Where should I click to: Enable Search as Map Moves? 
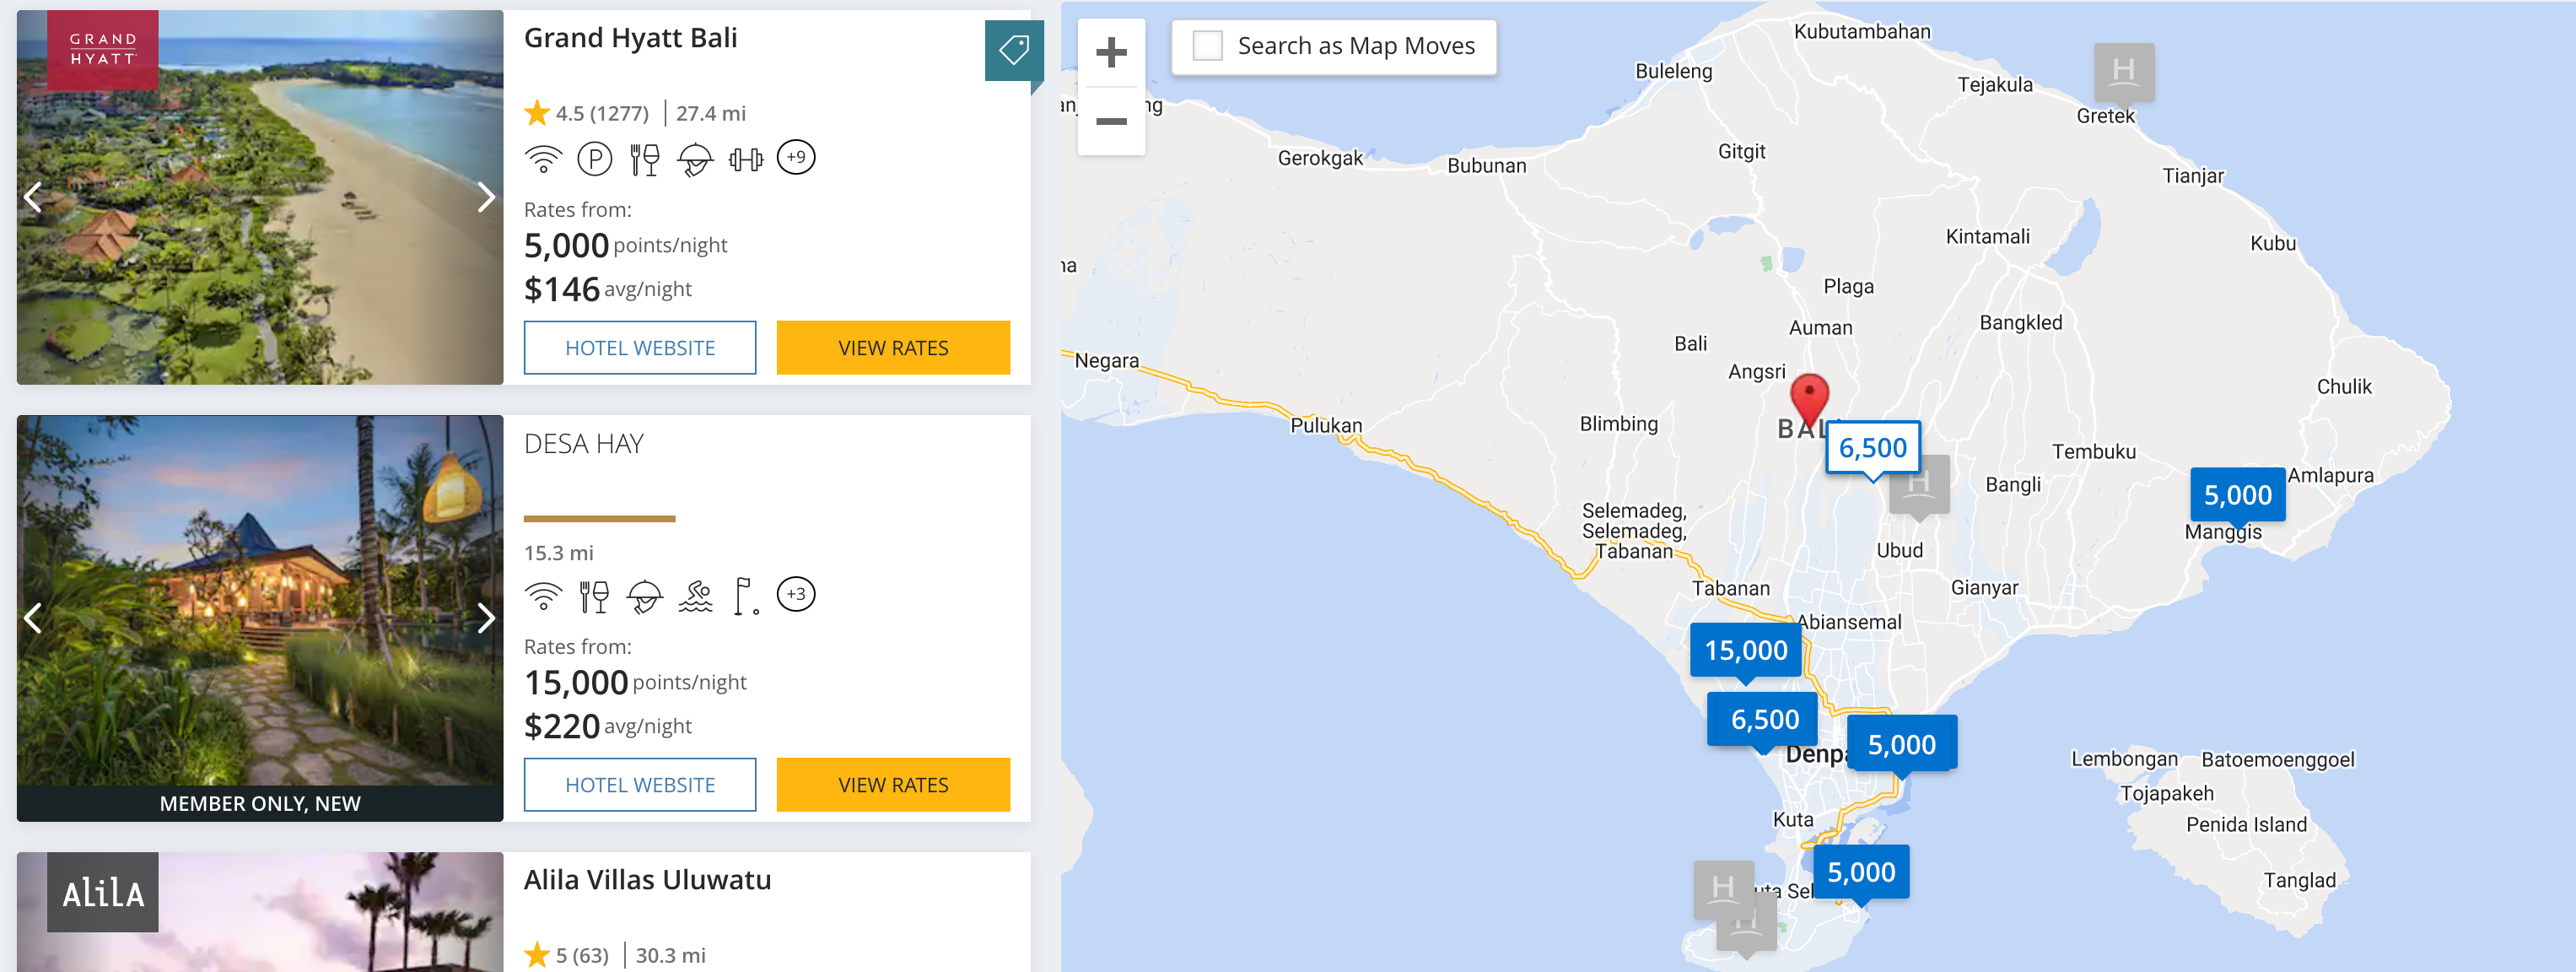(1207, 45)
